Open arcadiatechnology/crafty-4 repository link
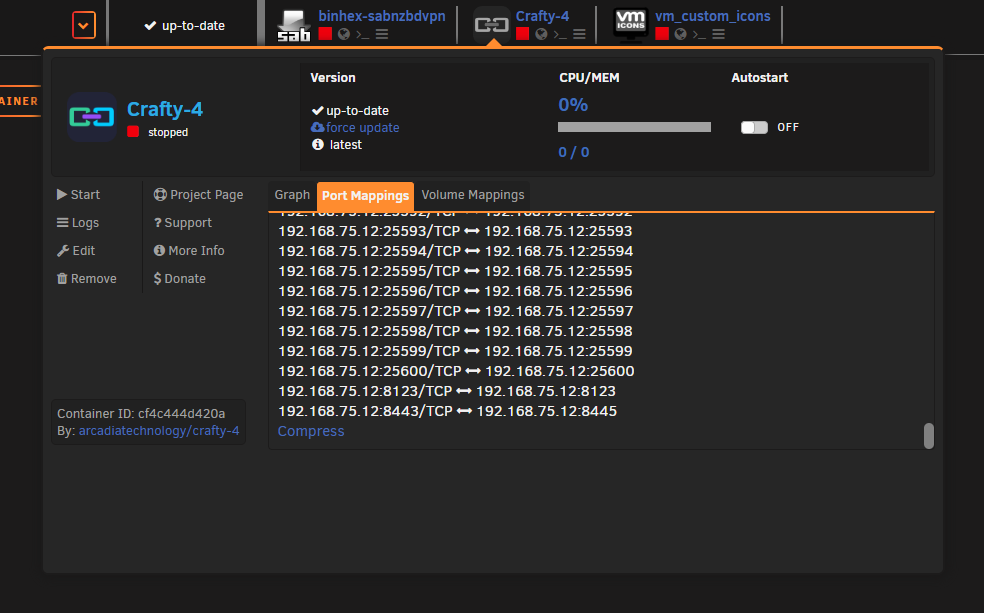The height and width of the screenshot is (613, 984). (159, 430)
